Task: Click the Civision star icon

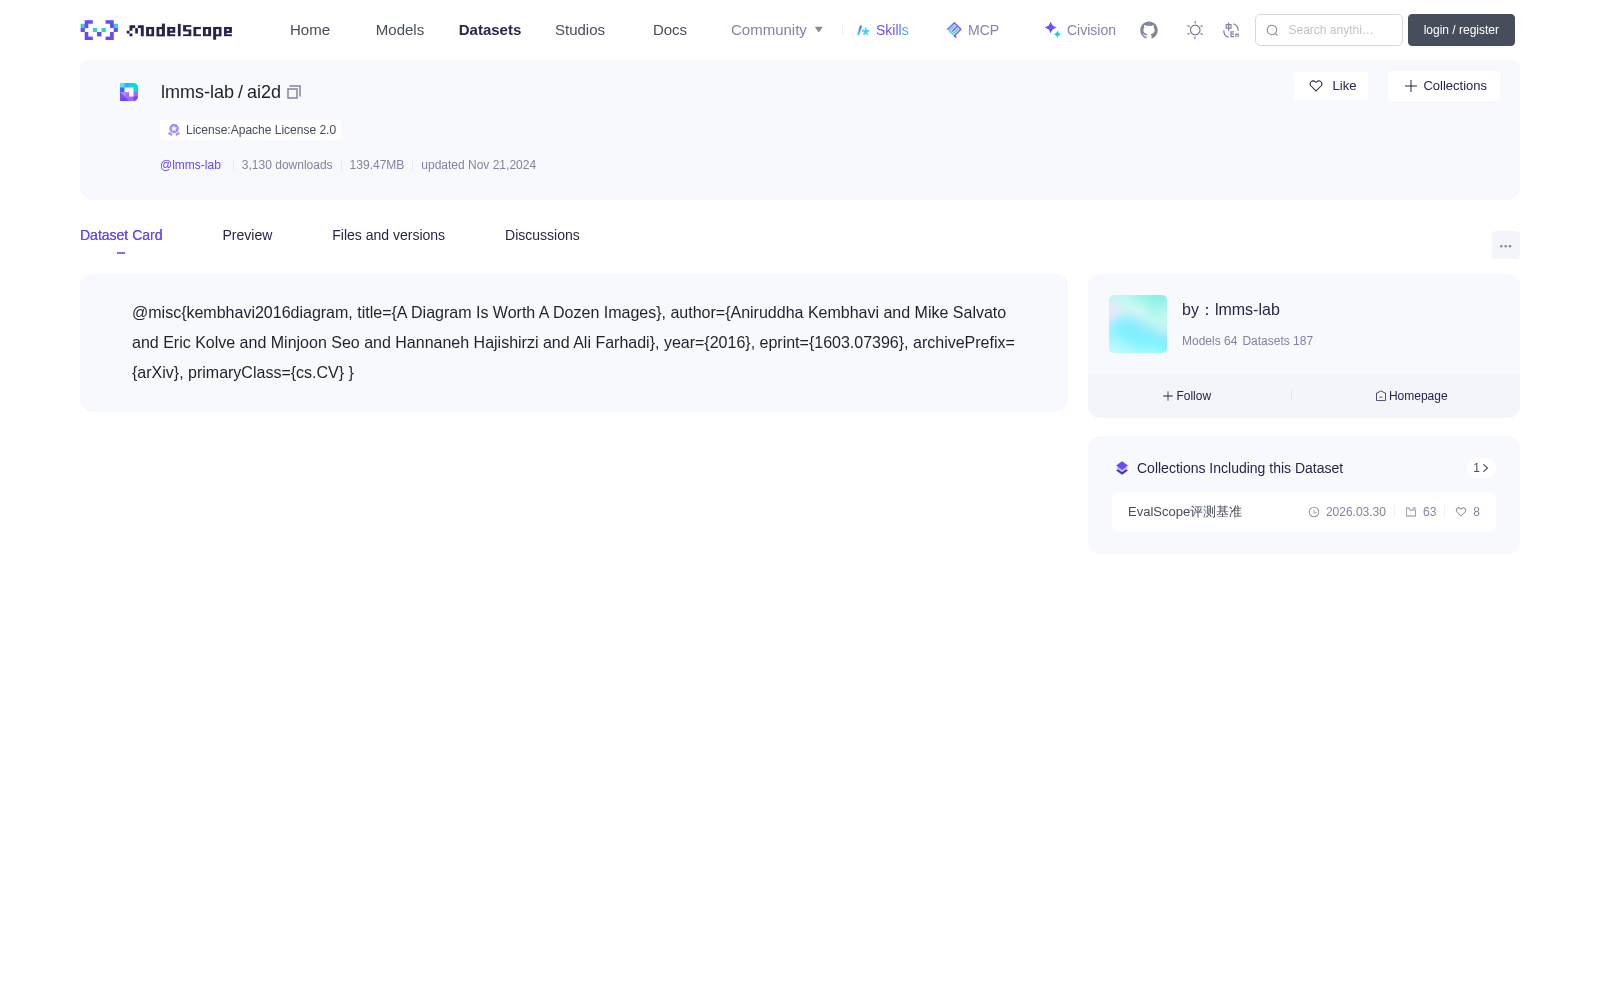Action: point(1052,30)
